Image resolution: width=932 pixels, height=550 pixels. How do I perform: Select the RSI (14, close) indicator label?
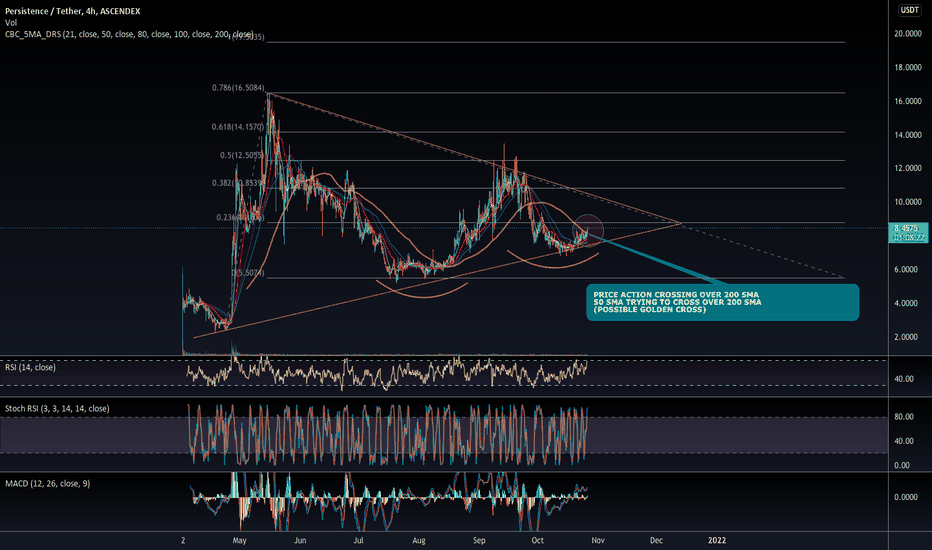click(30, 367)
